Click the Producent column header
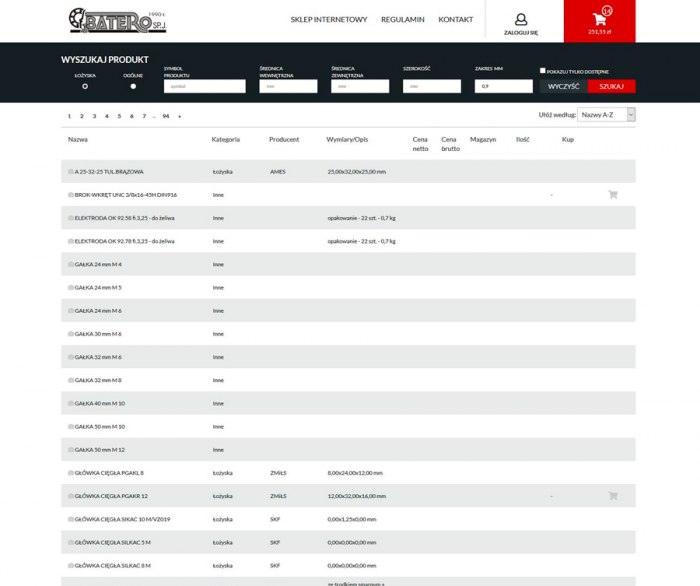 pos(284,139)
